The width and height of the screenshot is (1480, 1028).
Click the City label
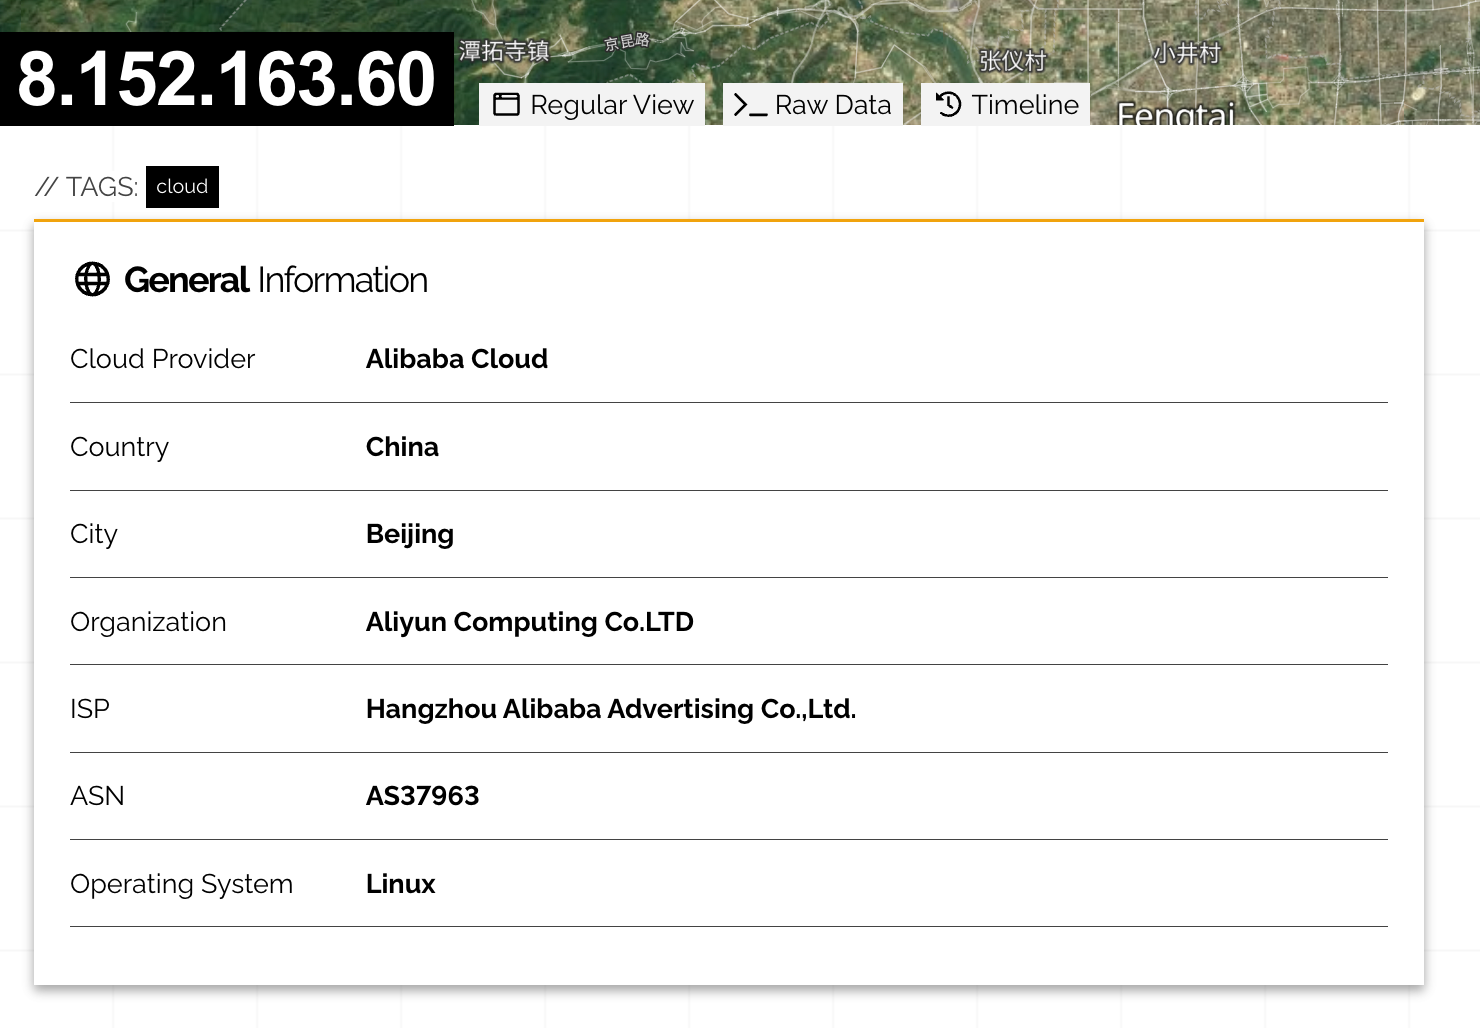click(94, 535)
